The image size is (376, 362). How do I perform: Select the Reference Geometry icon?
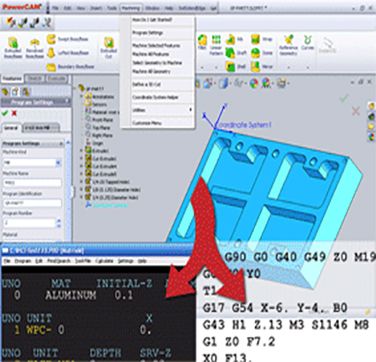pos(288,40)
